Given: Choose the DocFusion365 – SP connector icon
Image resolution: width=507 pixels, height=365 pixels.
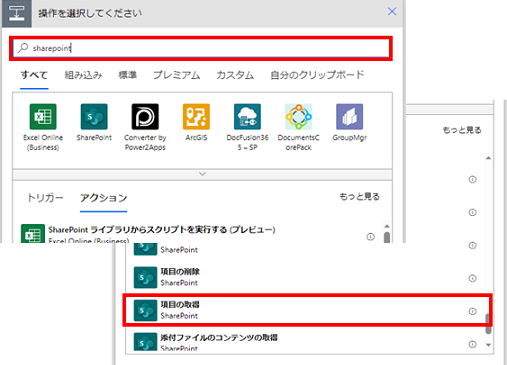Looking at the screenshot, I should [247, 117].
